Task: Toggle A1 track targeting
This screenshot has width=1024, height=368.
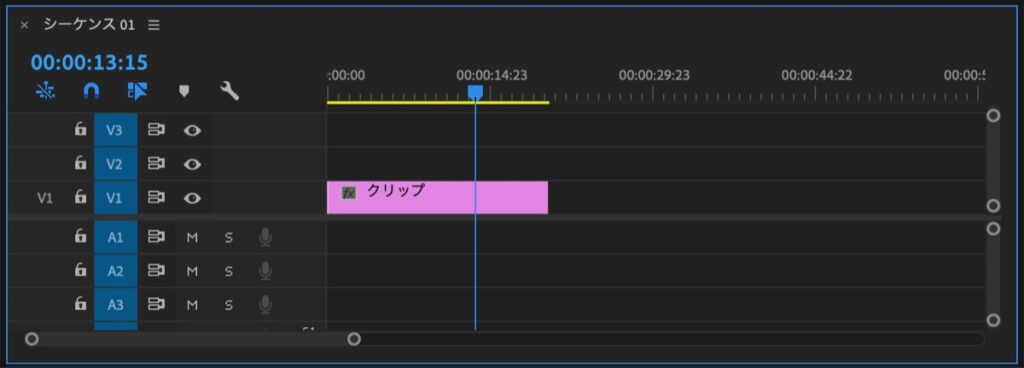Action: click(x=115, y=238)
